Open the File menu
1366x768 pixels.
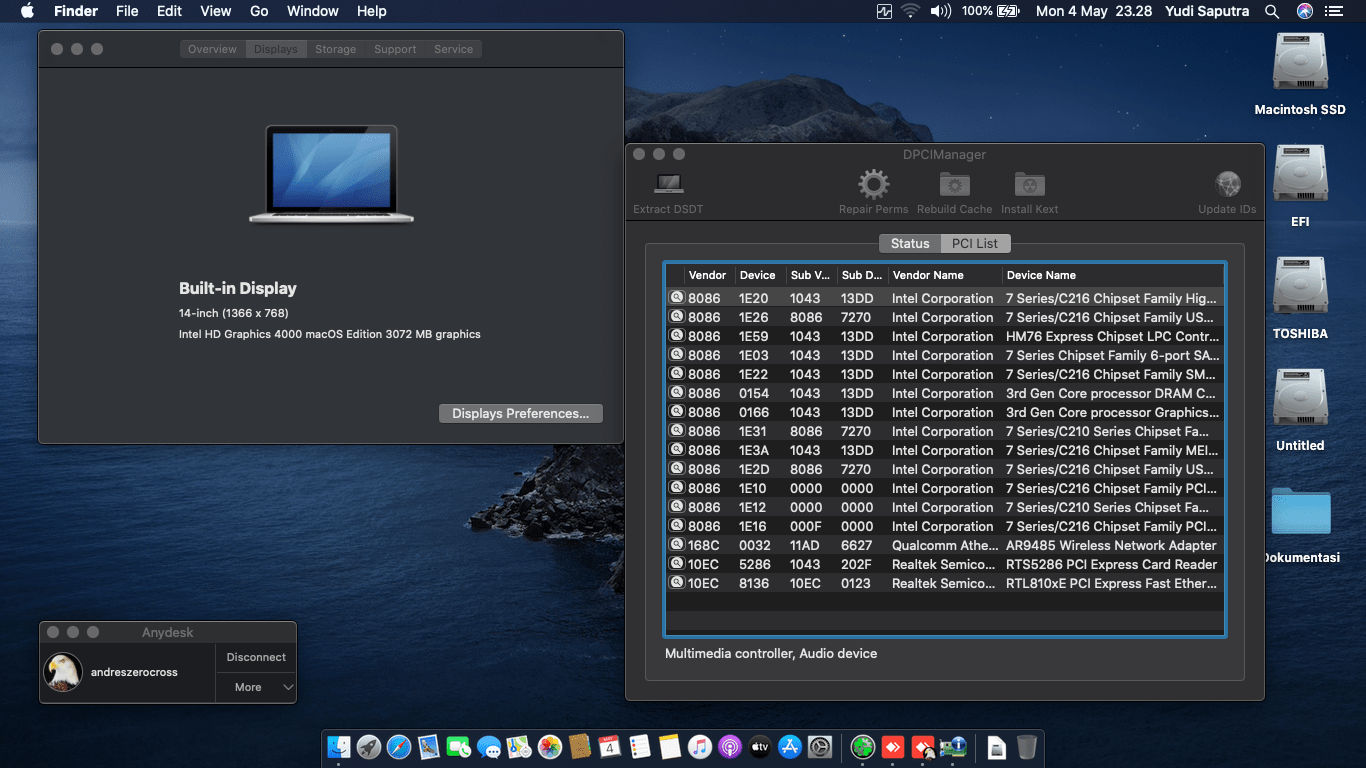(127, 11)
